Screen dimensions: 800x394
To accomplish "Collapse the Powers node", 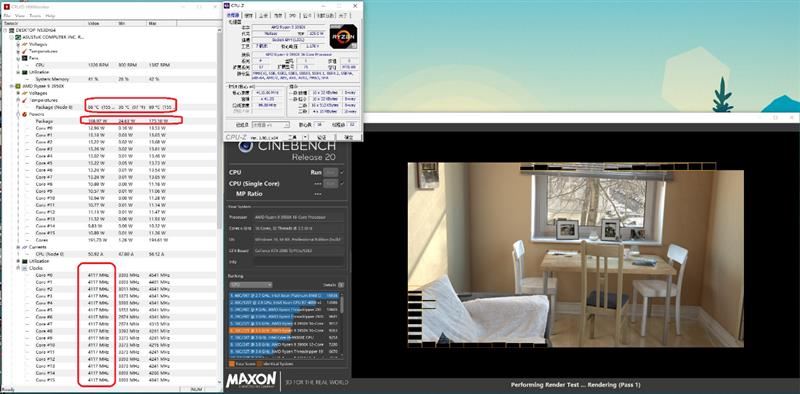I will pyautogui.click(x=18, y=114).
